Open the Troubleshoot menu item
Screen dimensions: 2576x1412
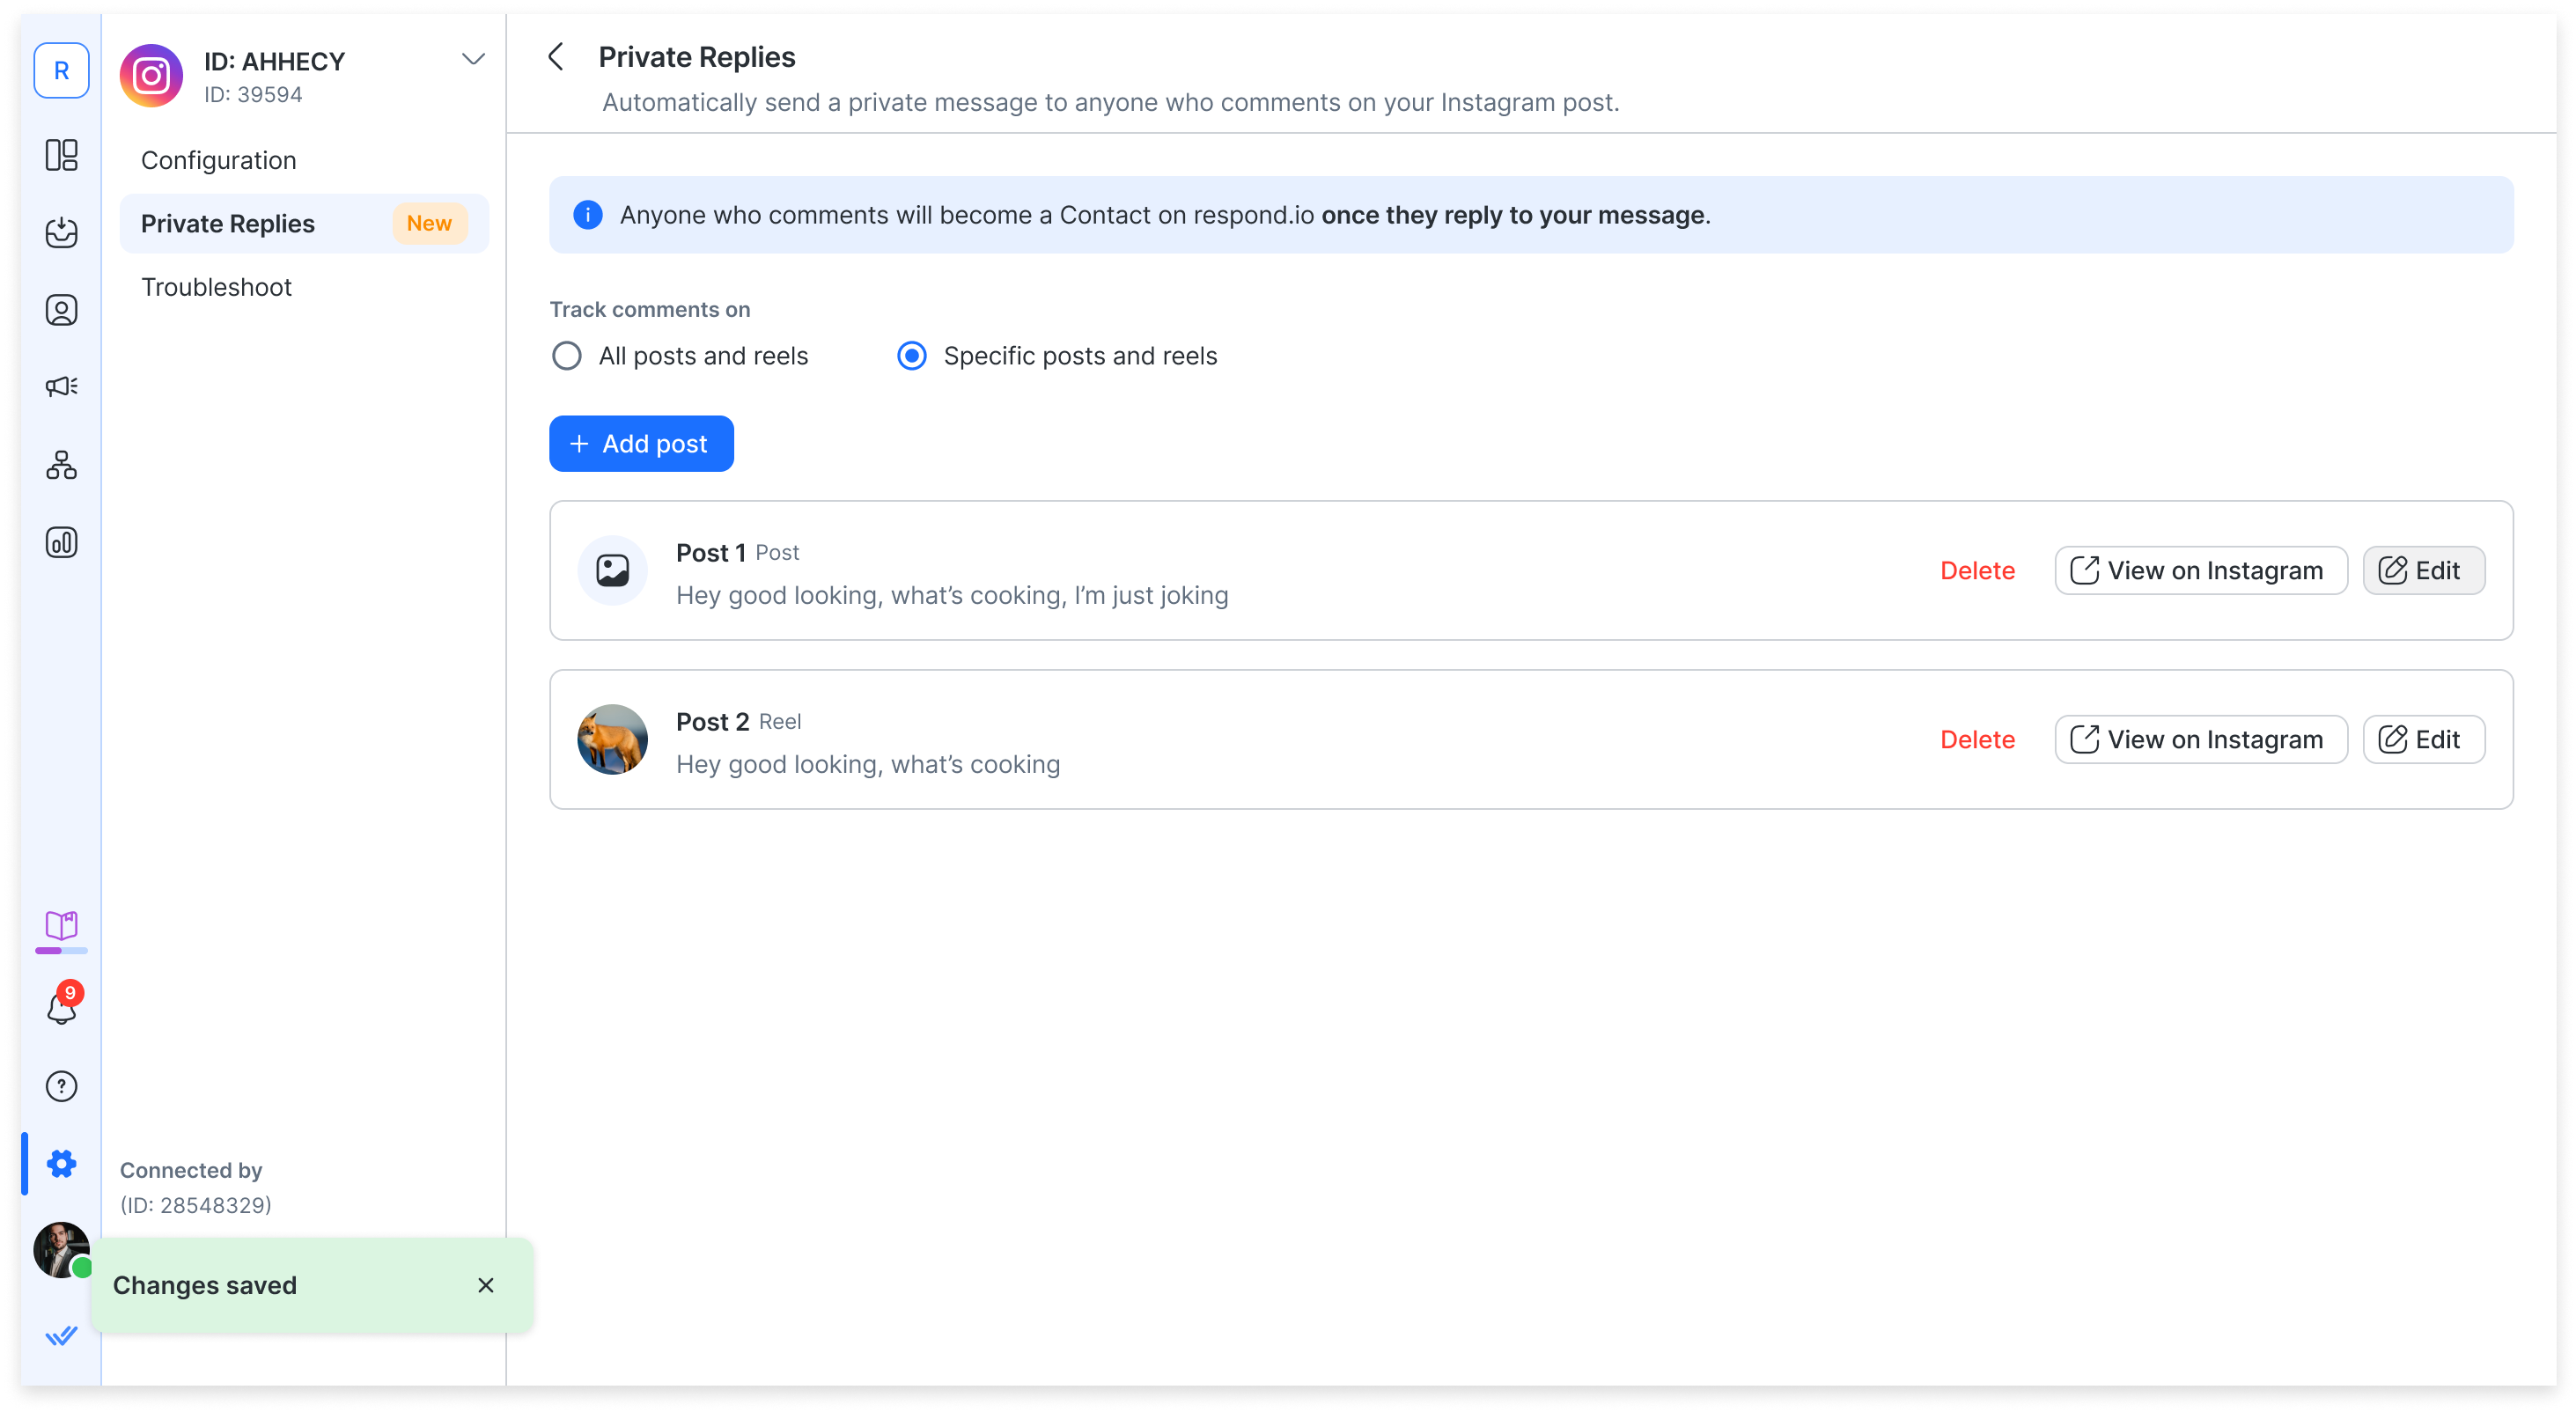(x=216, y=287)
